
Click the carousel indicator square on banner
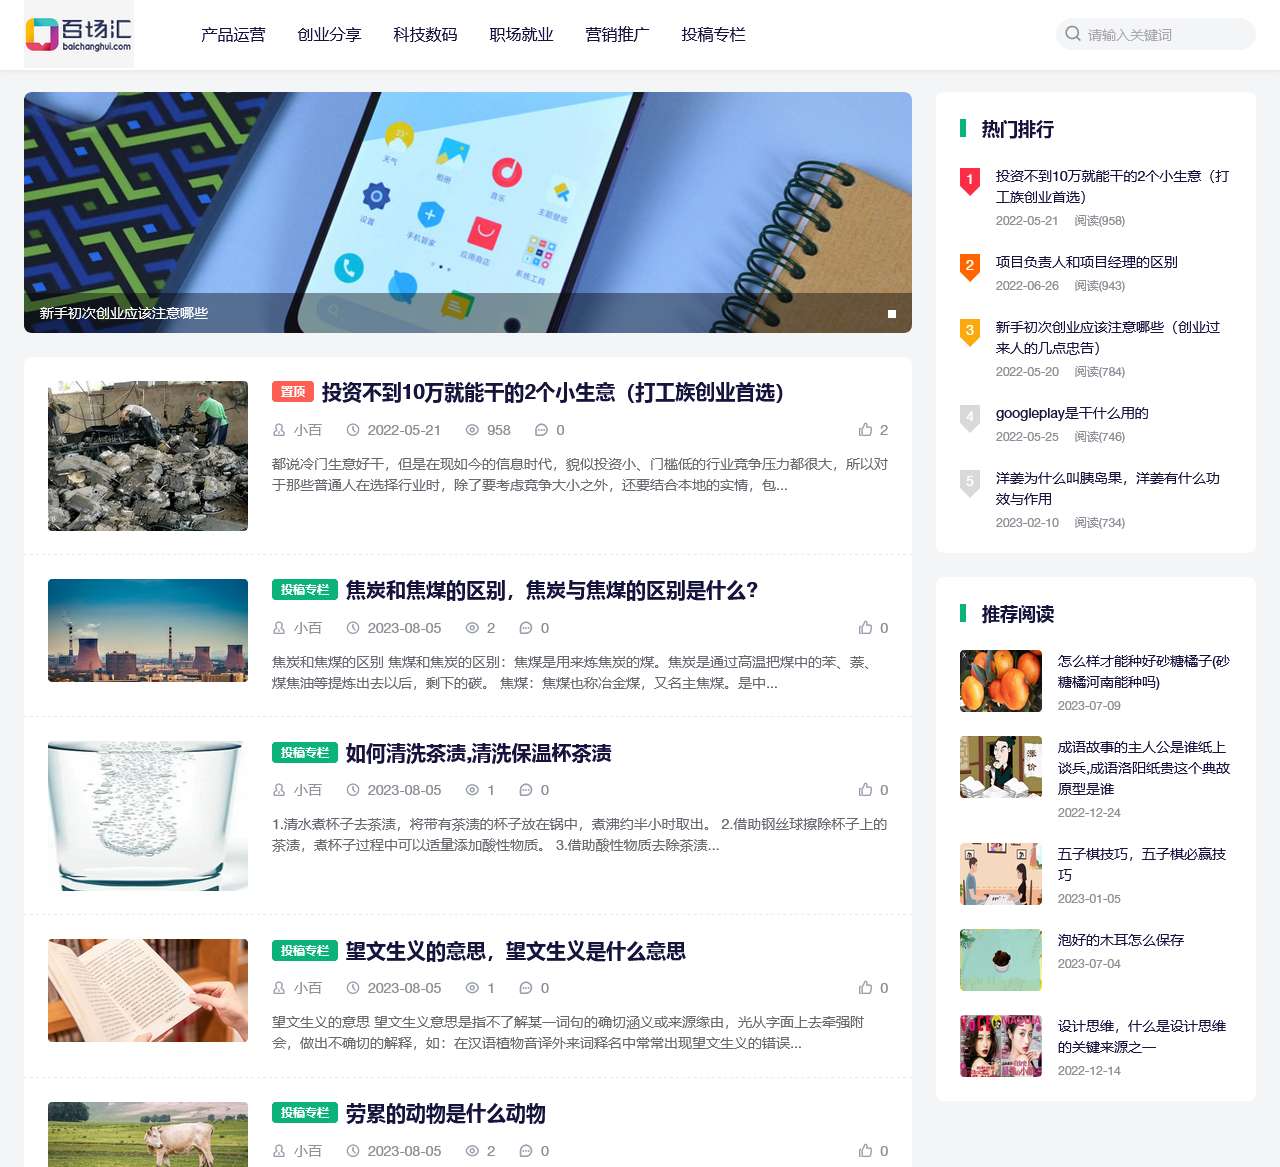coord(891,313)
